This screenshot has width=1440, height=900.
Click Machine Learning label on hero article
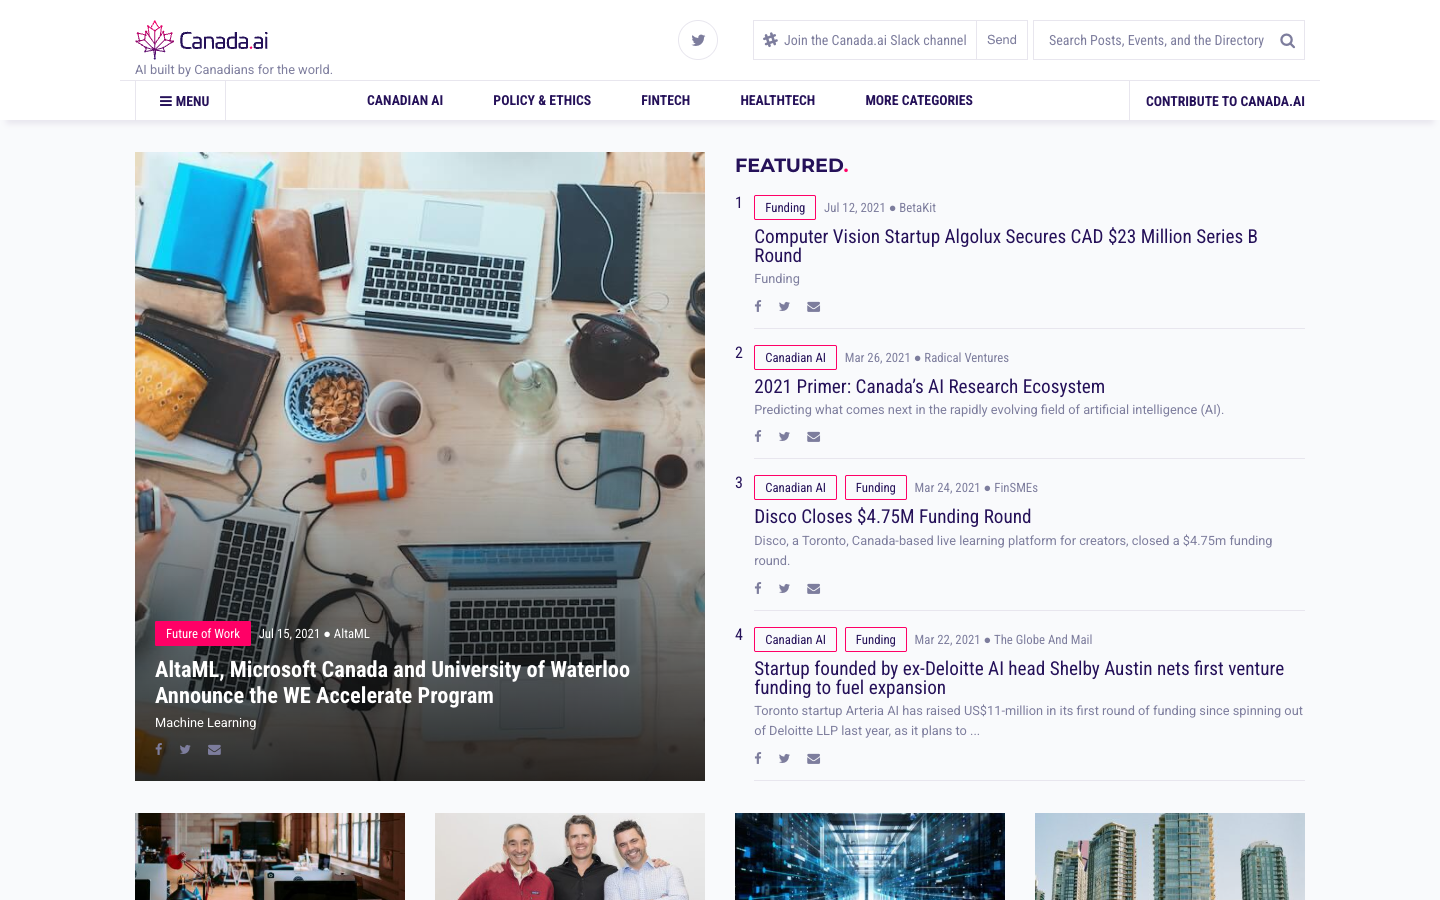[x=205, y=722]
